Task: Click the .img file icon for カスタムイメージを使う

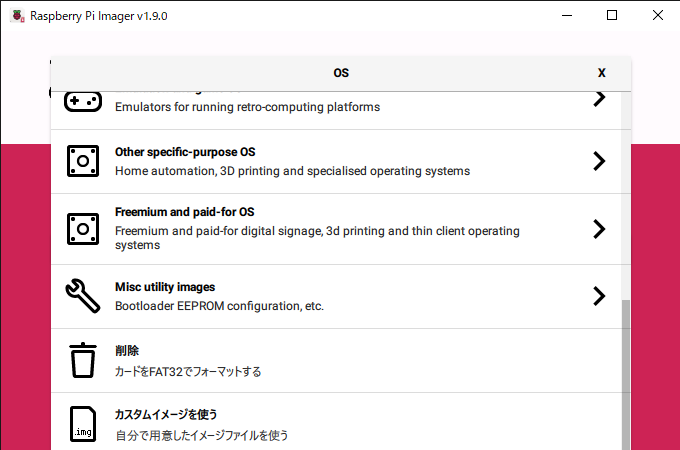Action: pyautogui.click(x=83, y=424)
